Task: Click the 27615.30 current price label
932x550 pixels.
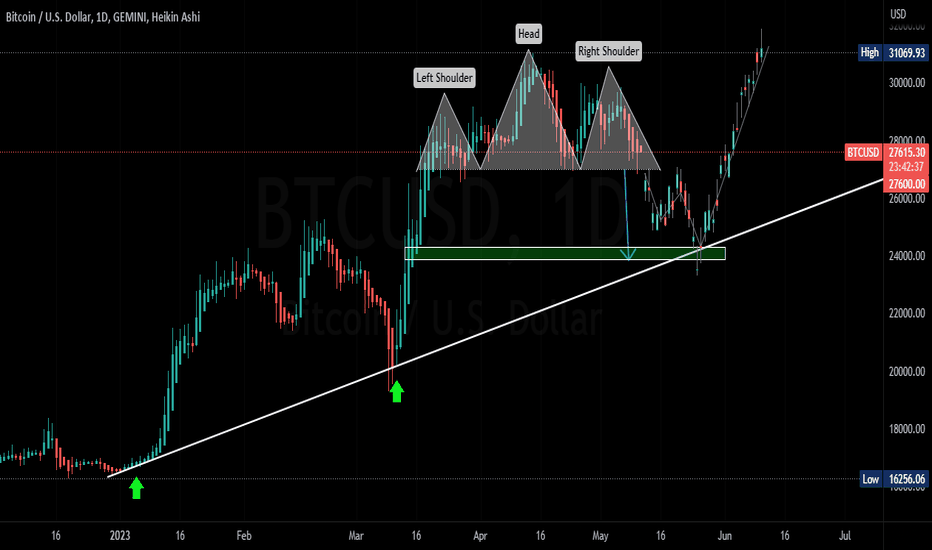Action: click(906, 153)
